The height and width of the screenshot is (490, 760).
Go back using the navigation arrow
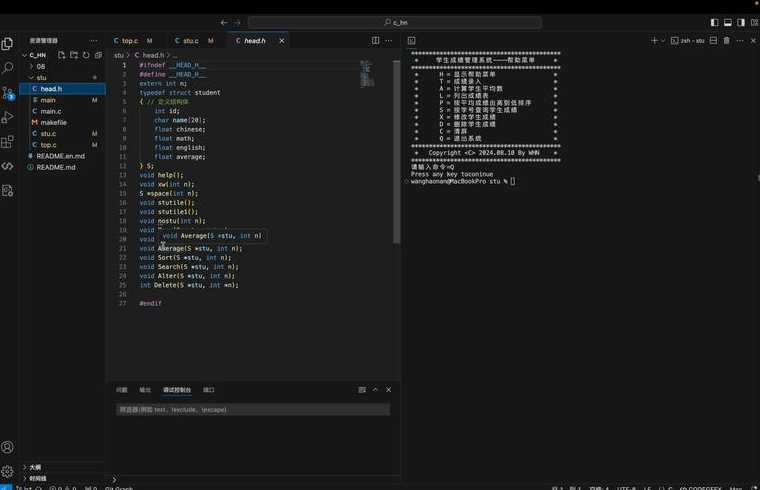pyautogui.click(x=224, y=22)
